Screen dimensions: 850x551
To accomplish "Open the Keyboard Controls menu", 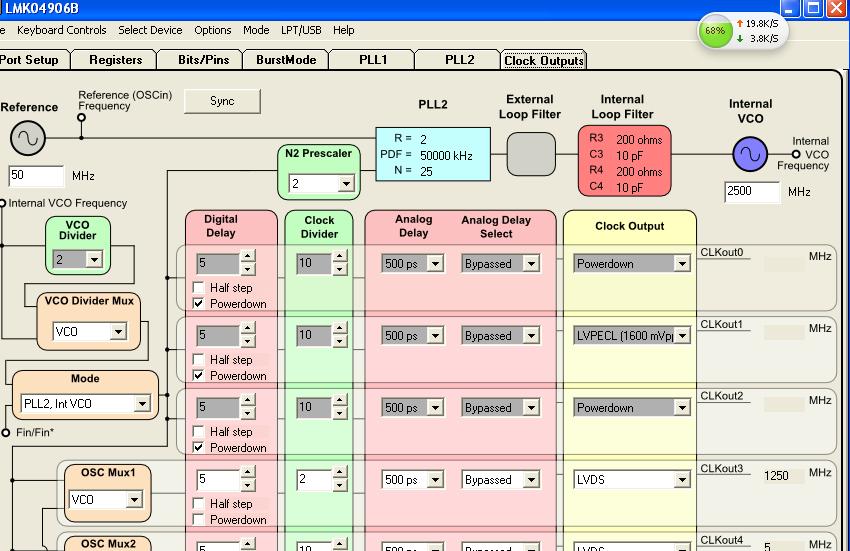I will point(62,30).
